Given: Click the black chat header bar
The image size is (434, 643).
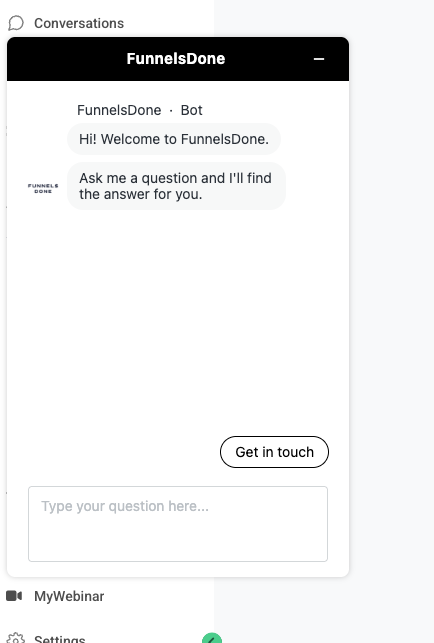Looking at the screenshot, I should point(178,59).
